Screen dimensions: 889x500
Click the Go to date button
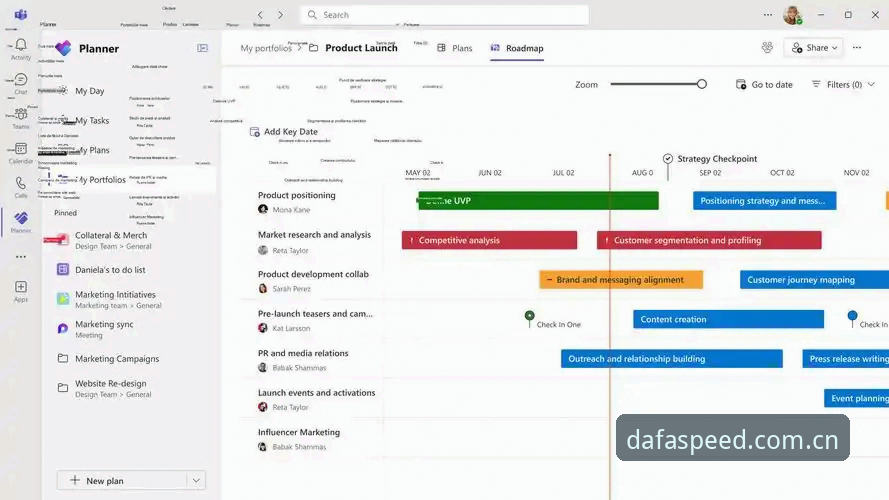click(x=764, y=84)
